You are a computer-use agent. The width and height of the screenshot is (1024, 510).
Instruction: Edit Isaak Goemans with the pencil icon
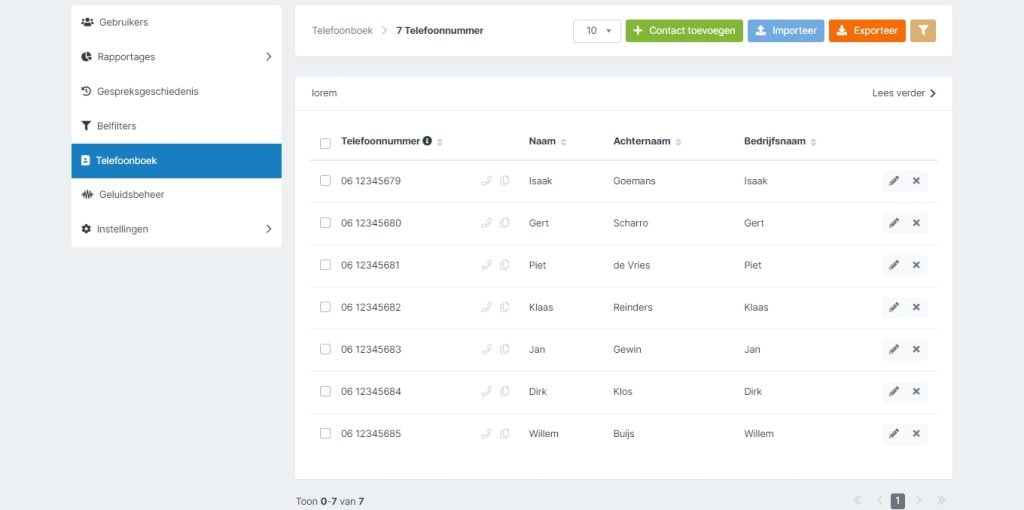(x=894, y=181)
